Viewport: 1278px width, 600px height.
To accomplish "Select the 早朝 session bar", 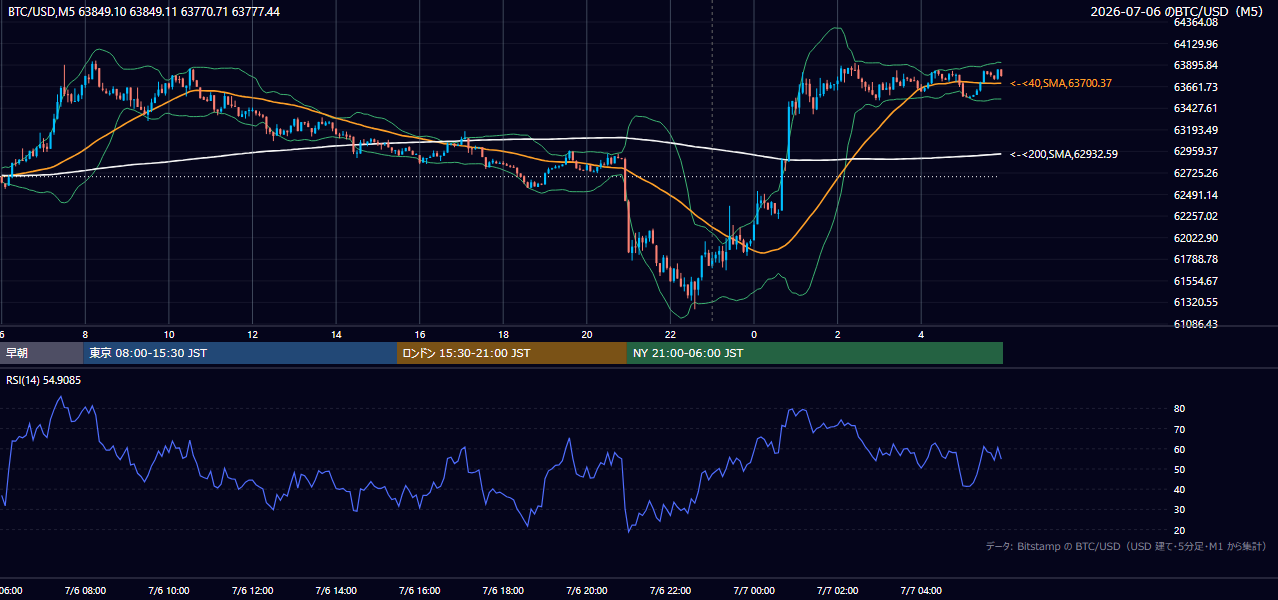I will (x=41, y=353).
